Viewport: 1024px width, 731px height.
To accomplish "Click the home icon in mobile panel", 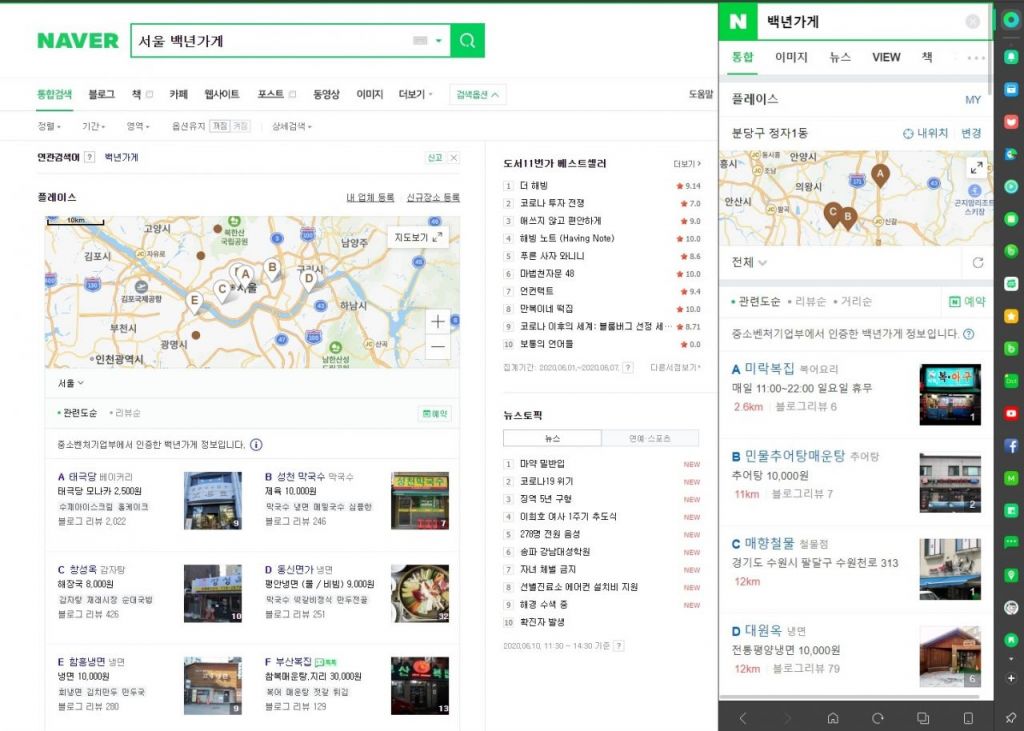I will pyautogui.click(x=832, y=718).
